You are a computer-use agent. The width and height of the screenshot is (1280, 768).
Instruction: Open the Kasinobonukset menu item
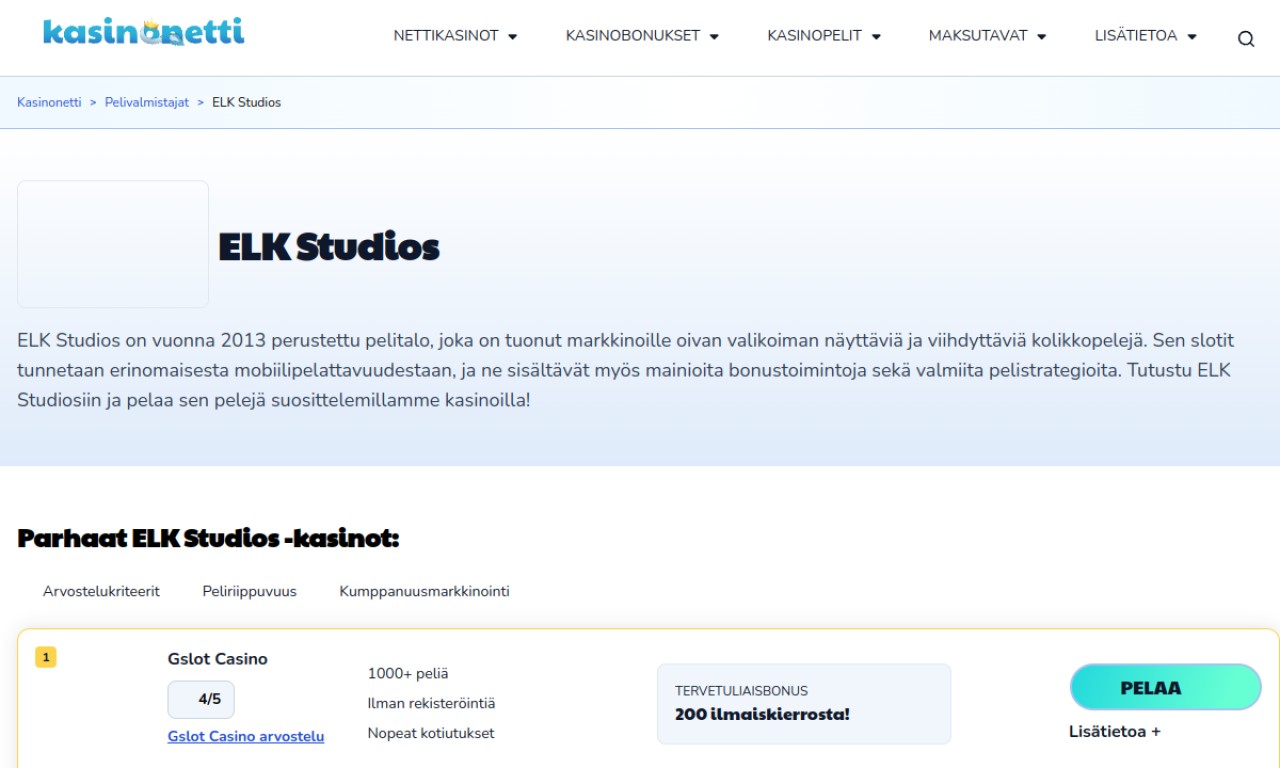click(633, 36)
